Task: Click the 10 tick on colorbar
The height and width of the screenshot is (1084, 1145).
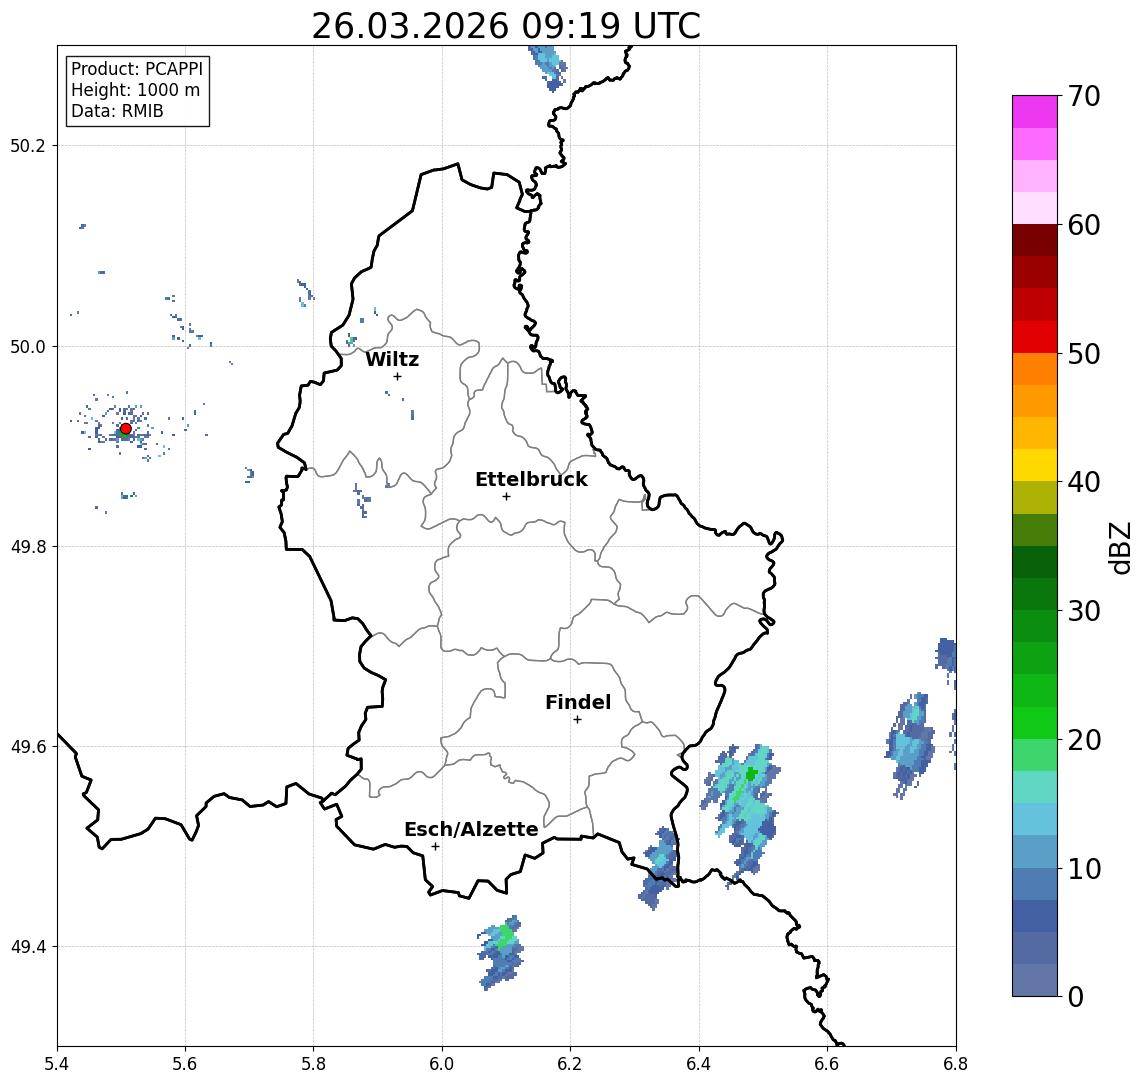Action: pos(1084,868)
